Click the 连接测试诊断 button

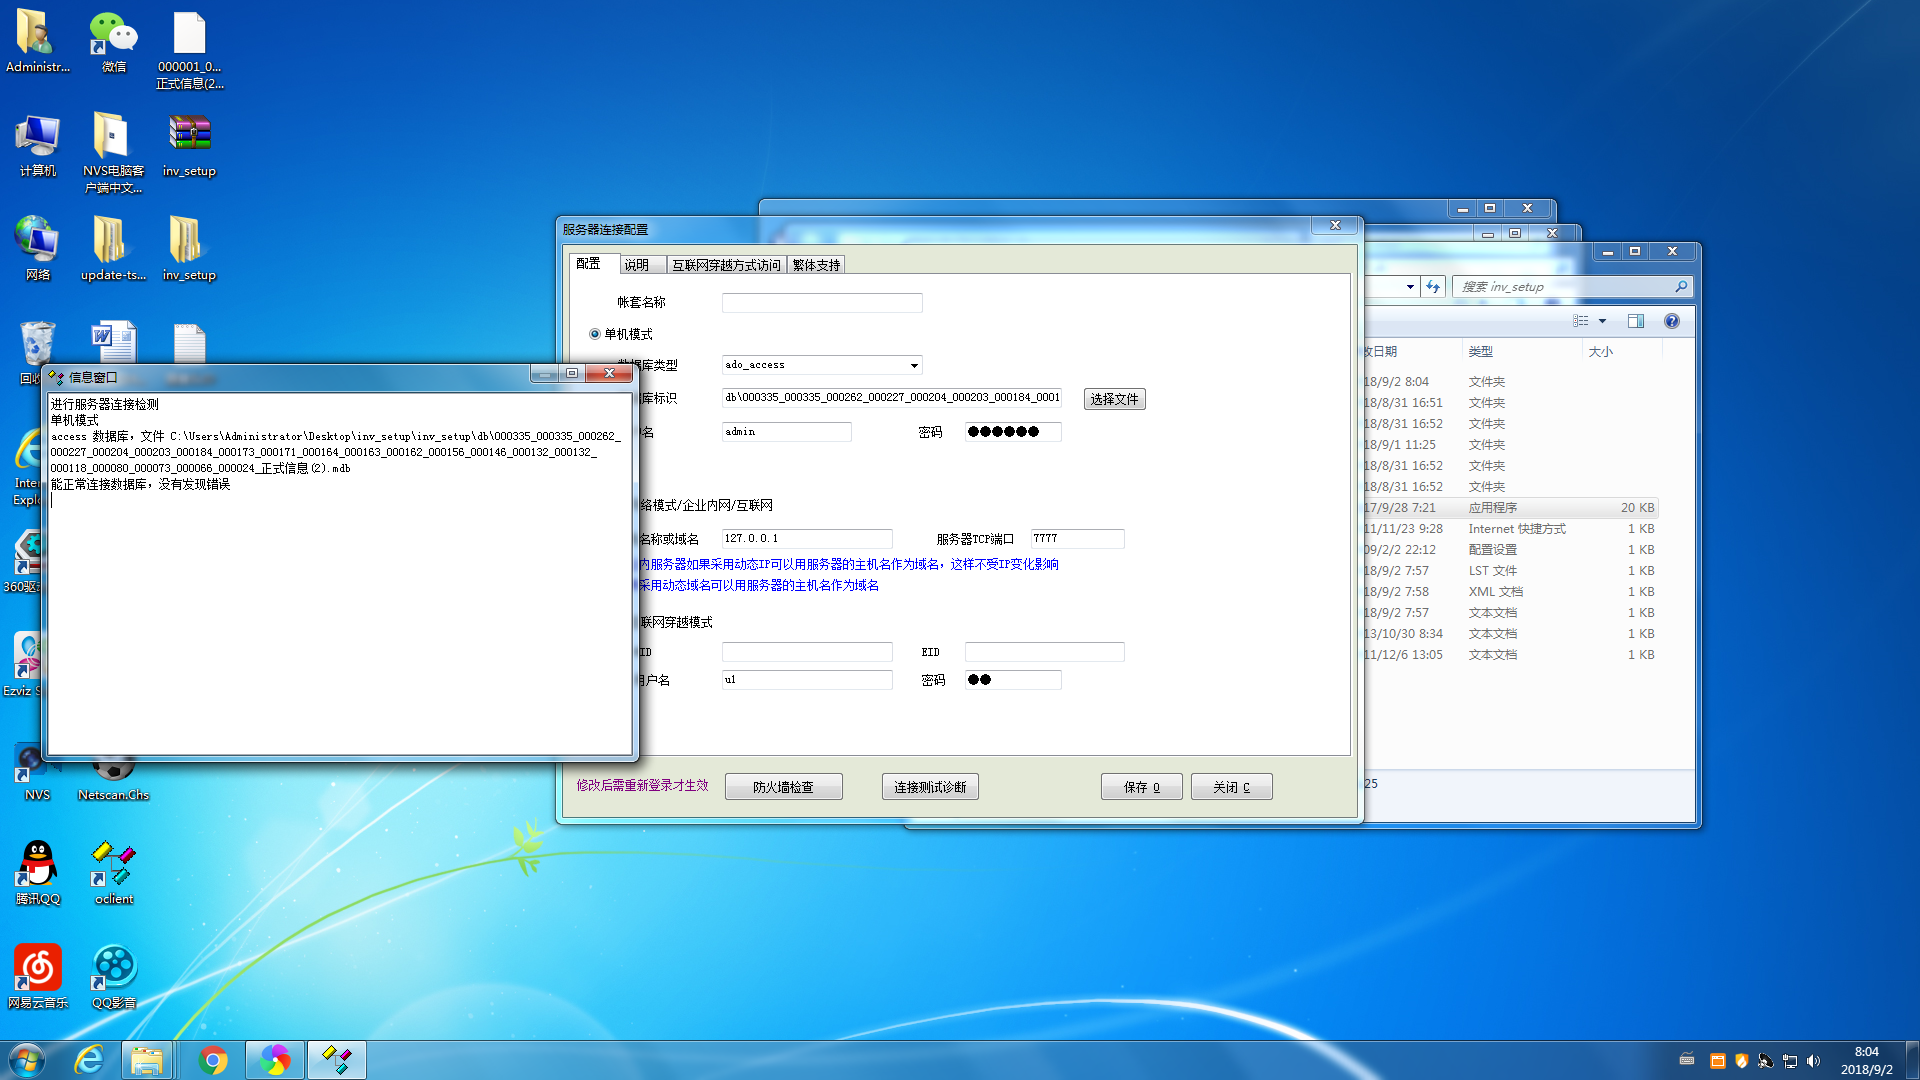coord(929,787)
